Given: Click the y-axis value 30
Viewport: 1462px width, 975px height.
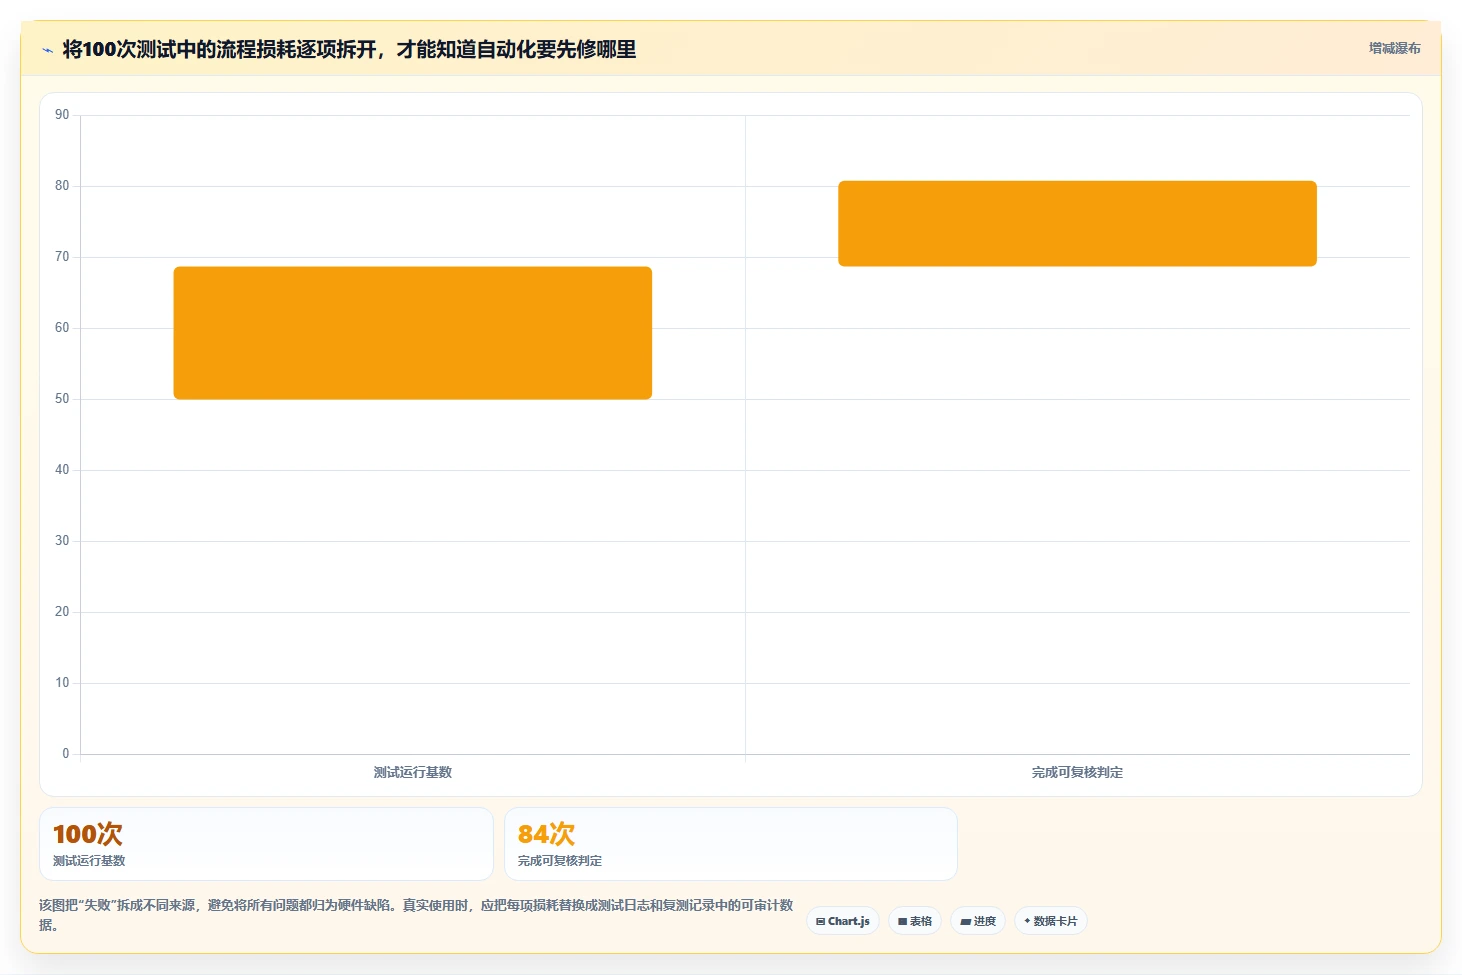Looking at the screenshot, I should (x=62, y=541).
